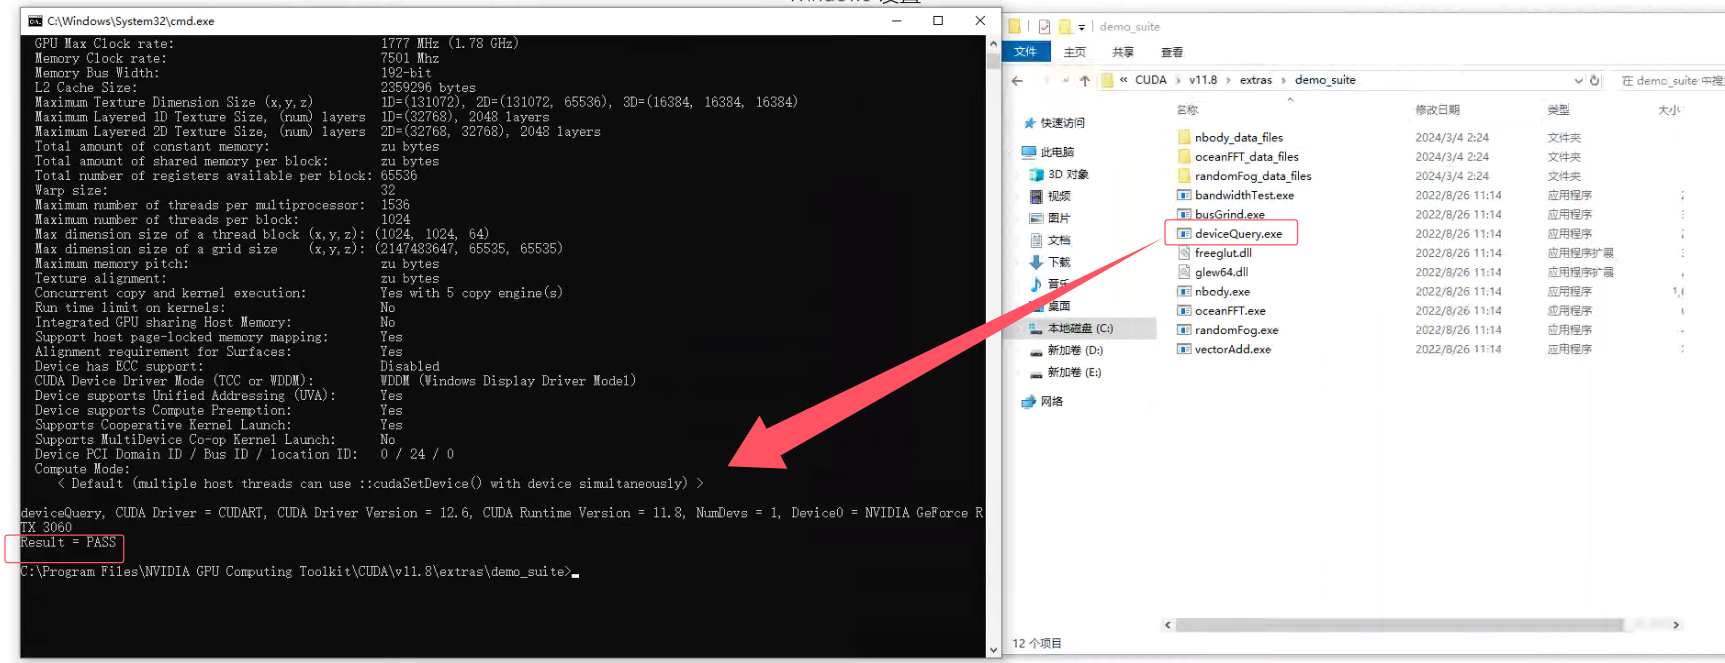This screenshot has height=663, width=1725.
Task: Open 文档 in the navigation pane
Action: (1059, 240)
